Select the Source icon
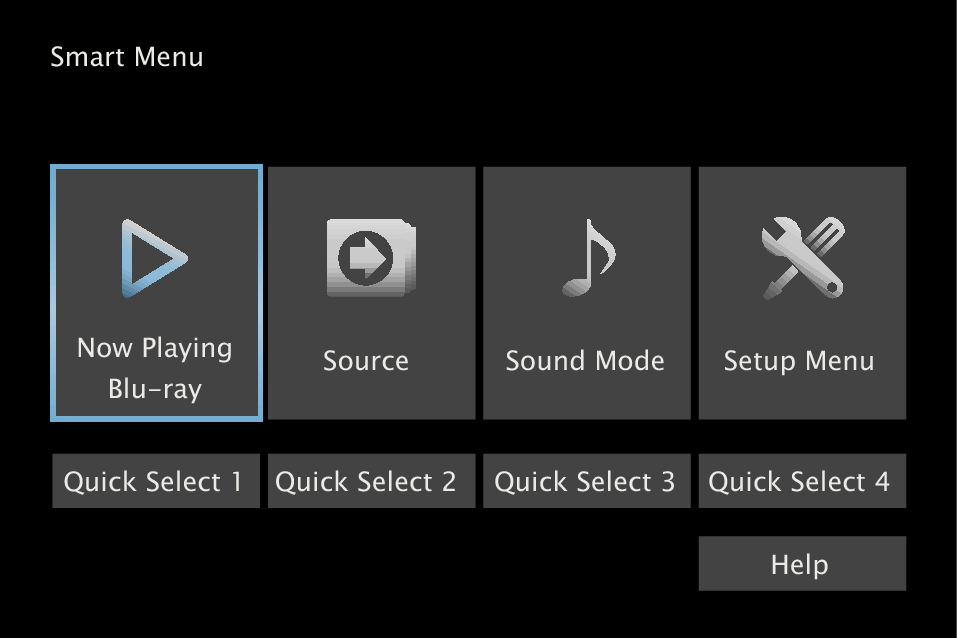This screenshot has width=957, height=638. click(x=371, y=292)
